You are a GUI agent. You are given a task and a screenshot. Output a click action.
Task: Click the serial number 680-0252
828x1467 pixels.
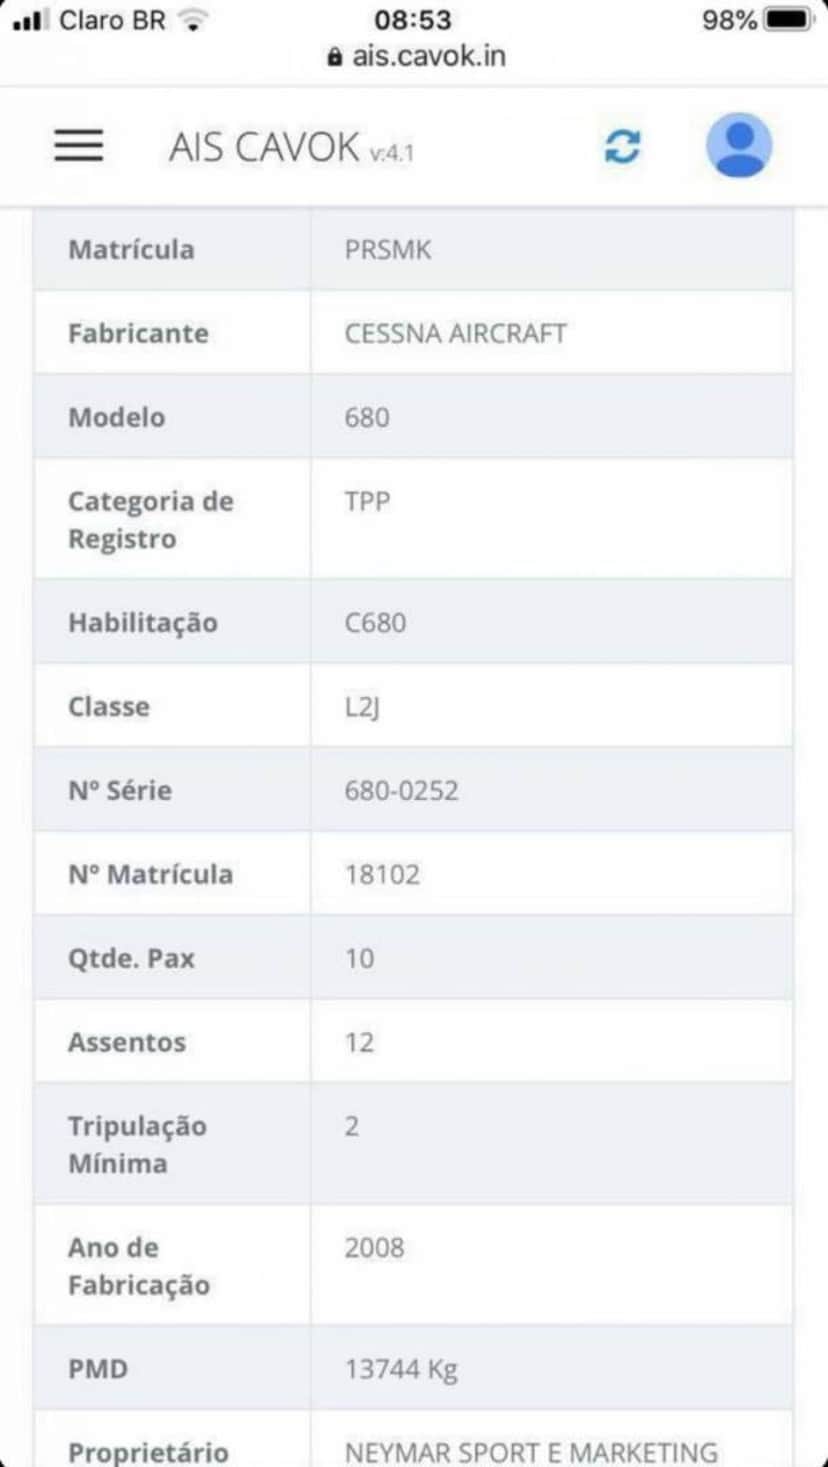coord(401,790)
